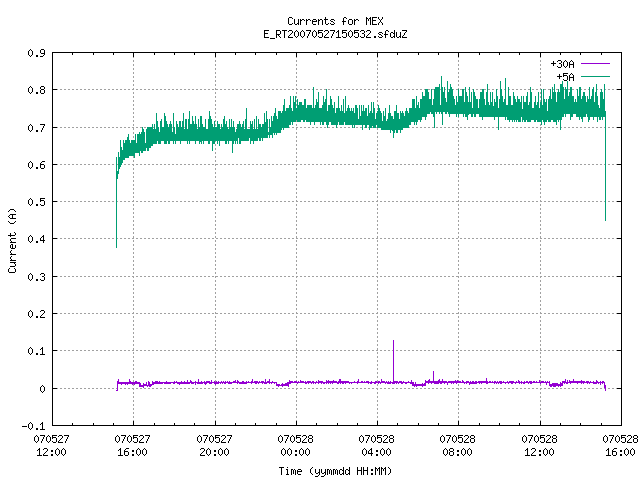Click the 0.7 y-axis tick label
The height and width of the screenshot is (480, 640).
36,128
